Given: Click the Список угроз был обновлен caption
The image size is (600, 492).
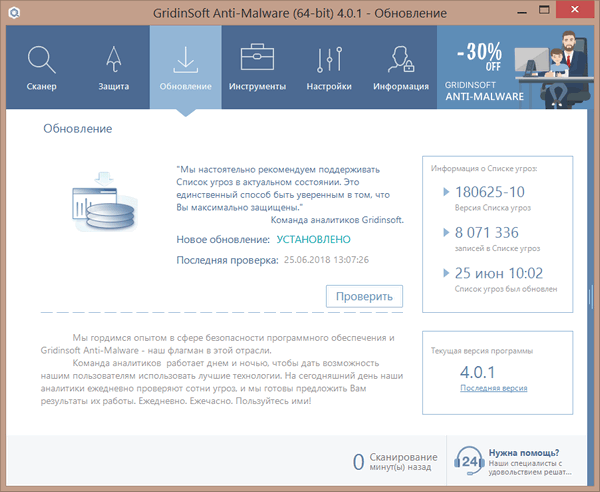Looking at the screenshot, I should (506, 289).
